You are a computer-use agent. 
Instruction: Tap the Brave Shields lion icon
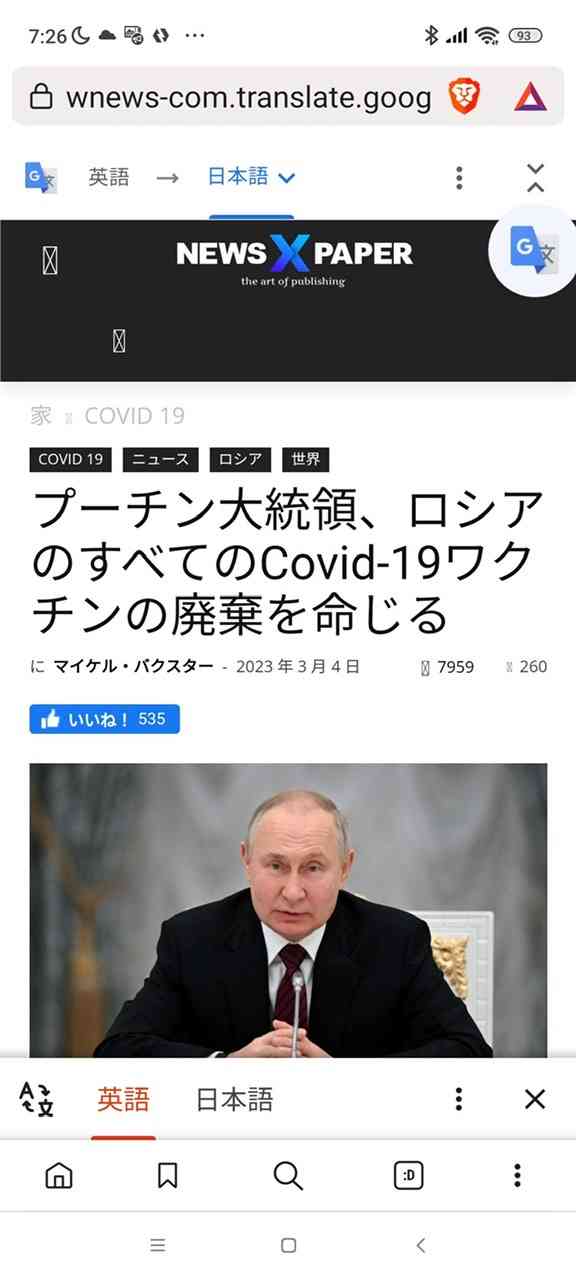[x=464, y=96]
